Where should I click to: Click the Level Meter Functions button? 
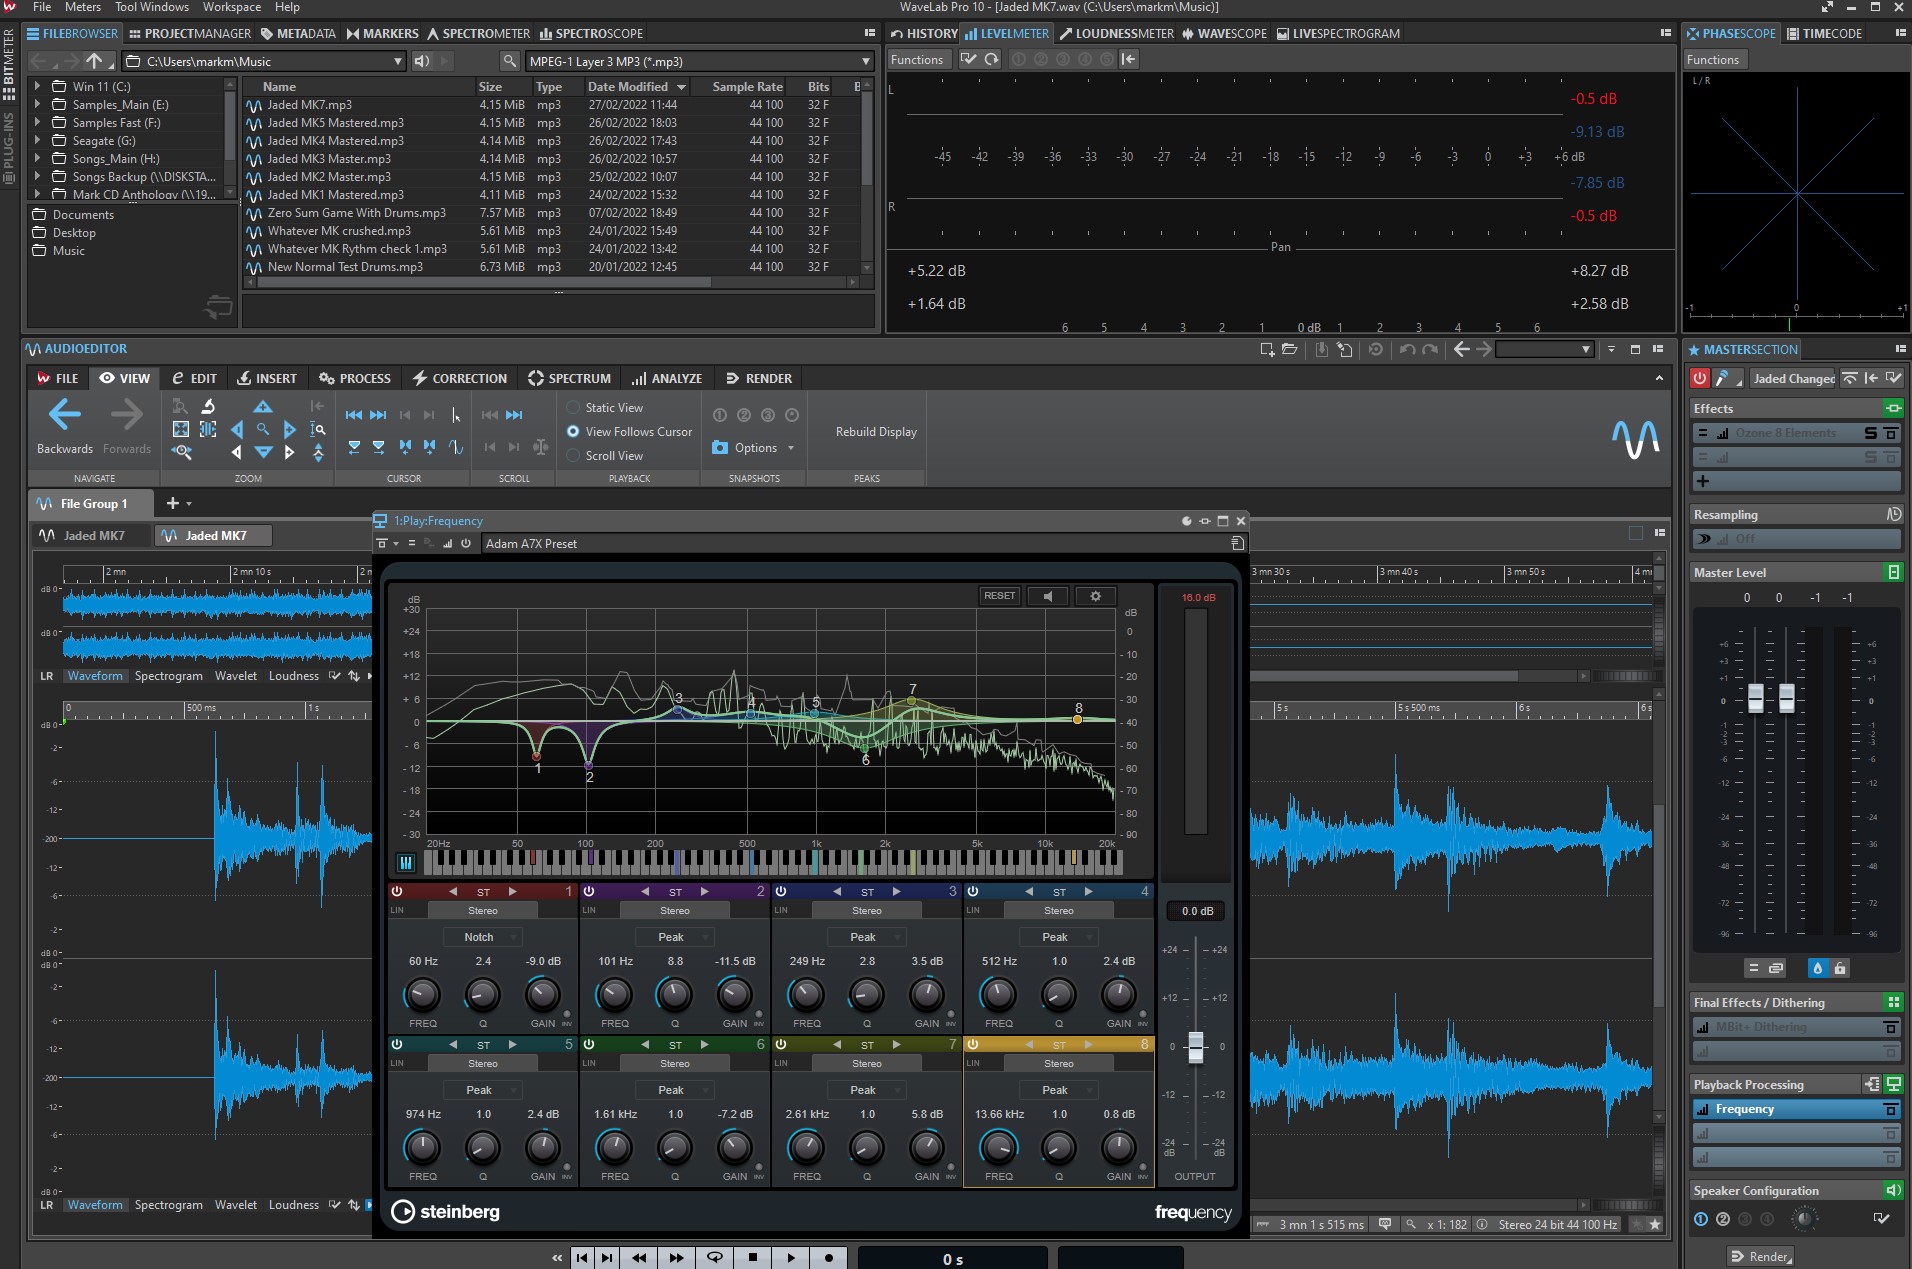(x=917, y=59)
